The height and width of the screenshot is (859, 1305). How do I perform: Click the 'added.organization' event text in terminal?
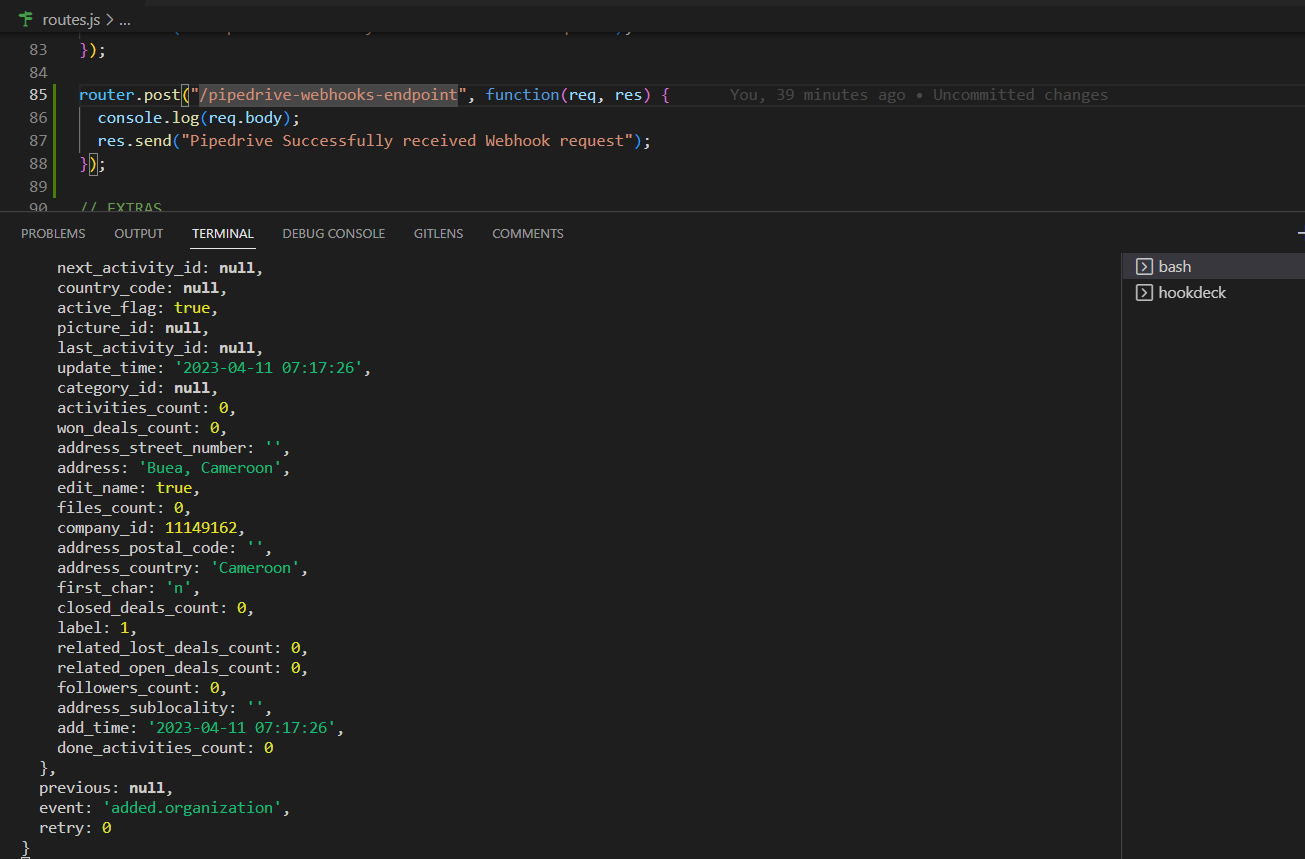coord(193,807)
